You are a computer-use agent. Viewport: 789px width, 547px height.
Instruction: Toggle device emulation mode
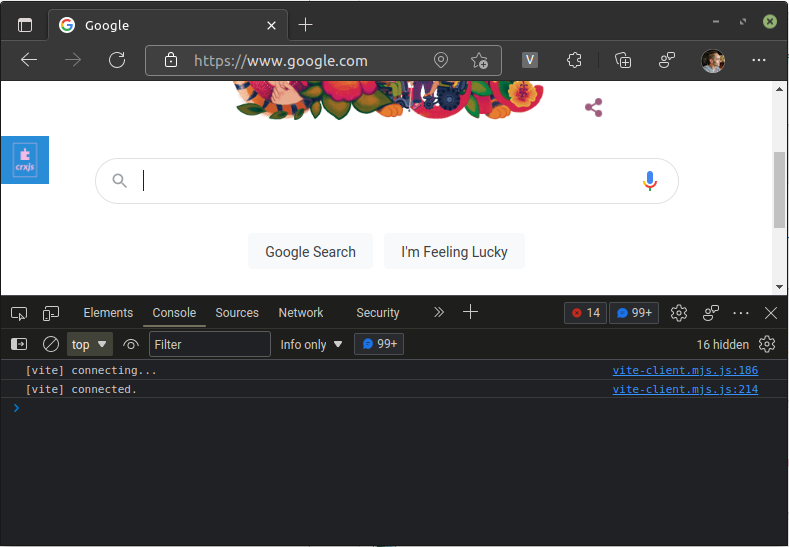51,314
